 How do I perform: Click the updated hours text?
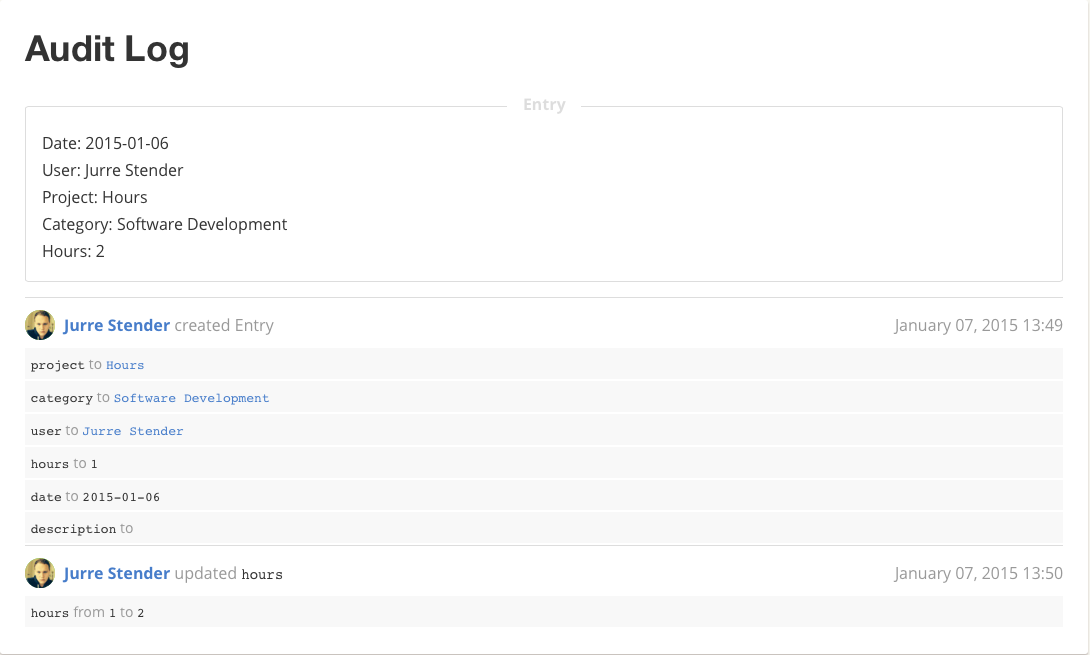coord(229,574)
